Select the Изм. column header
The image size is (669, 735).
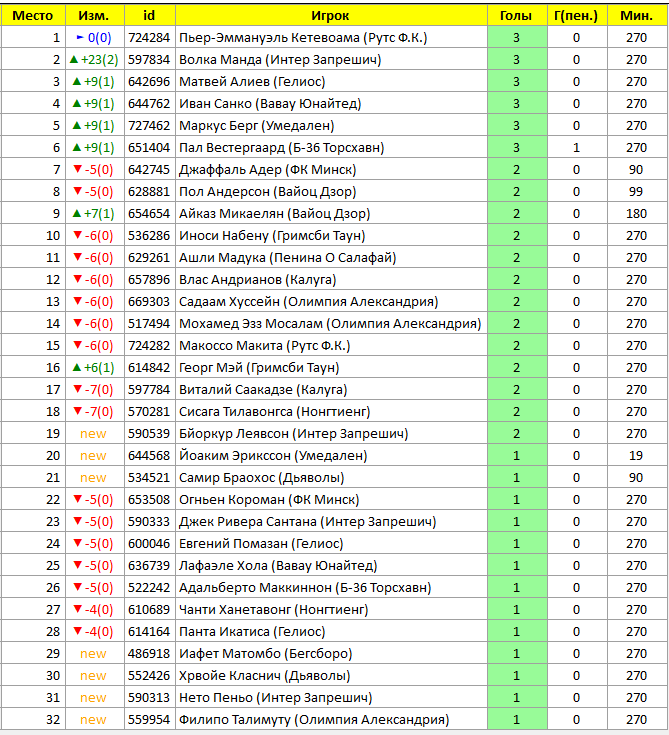[95, 15]
